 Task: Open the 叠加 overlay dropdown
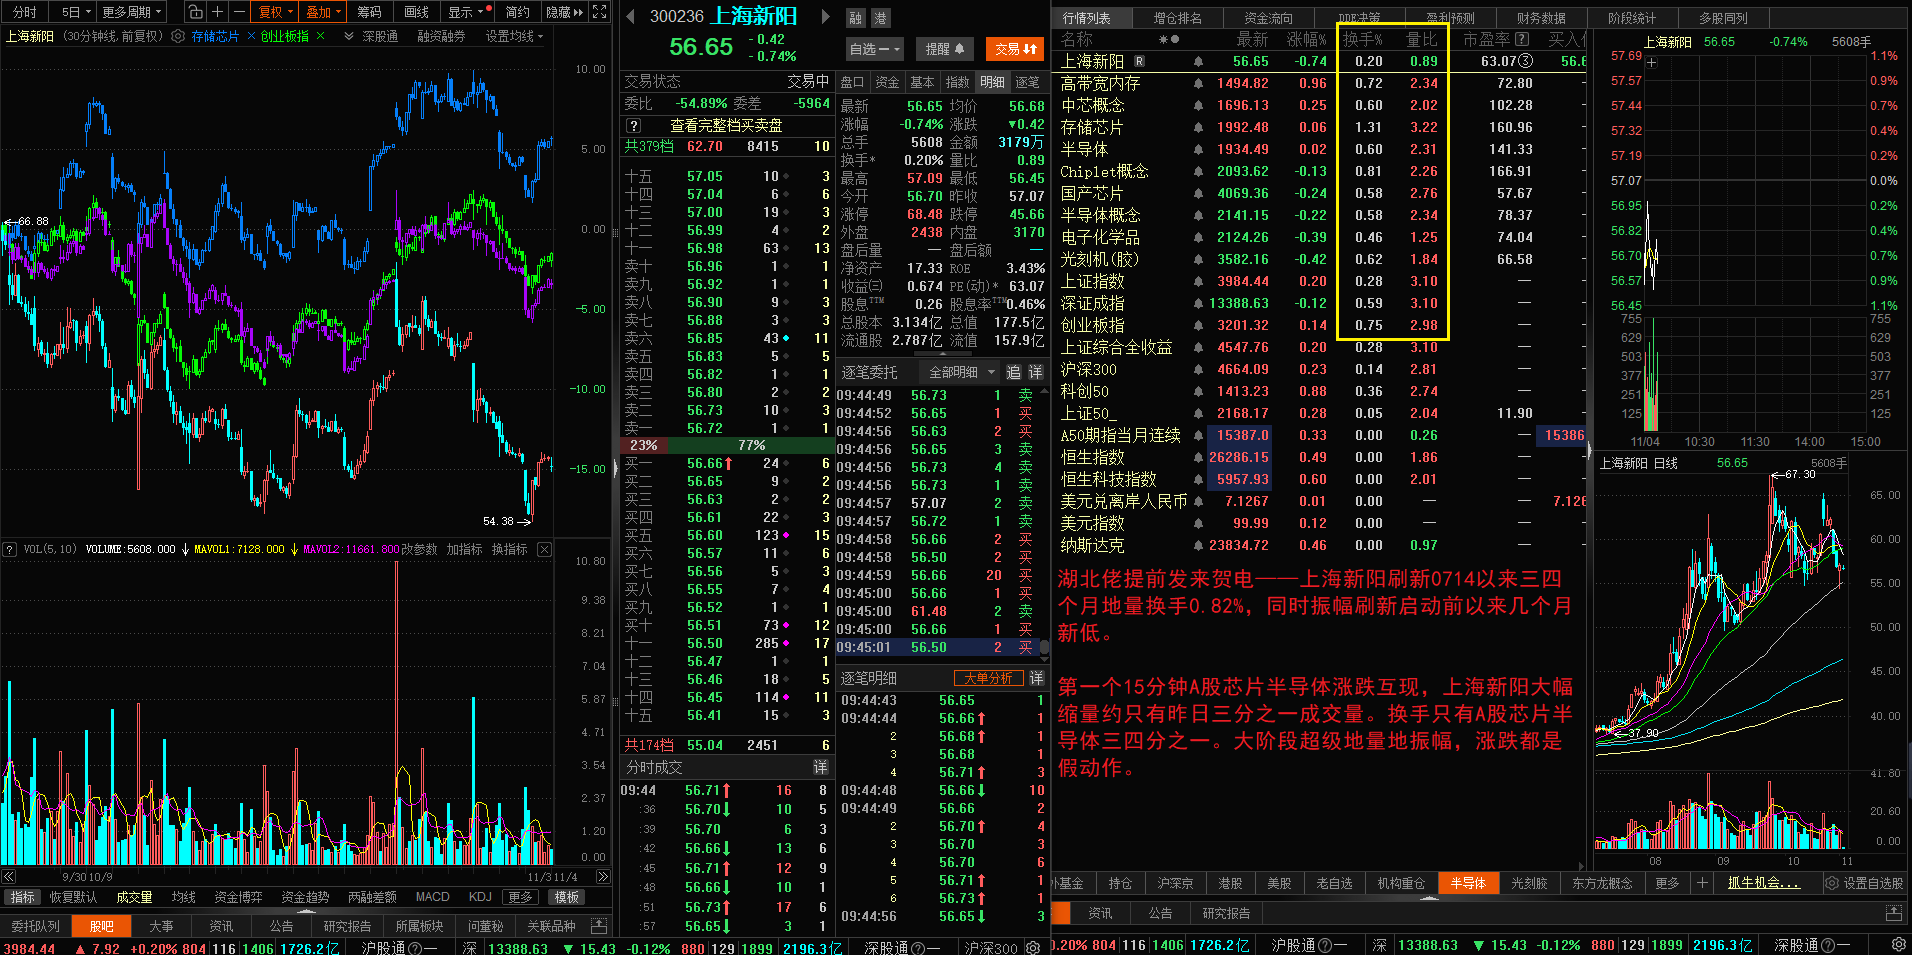point(323,12)
